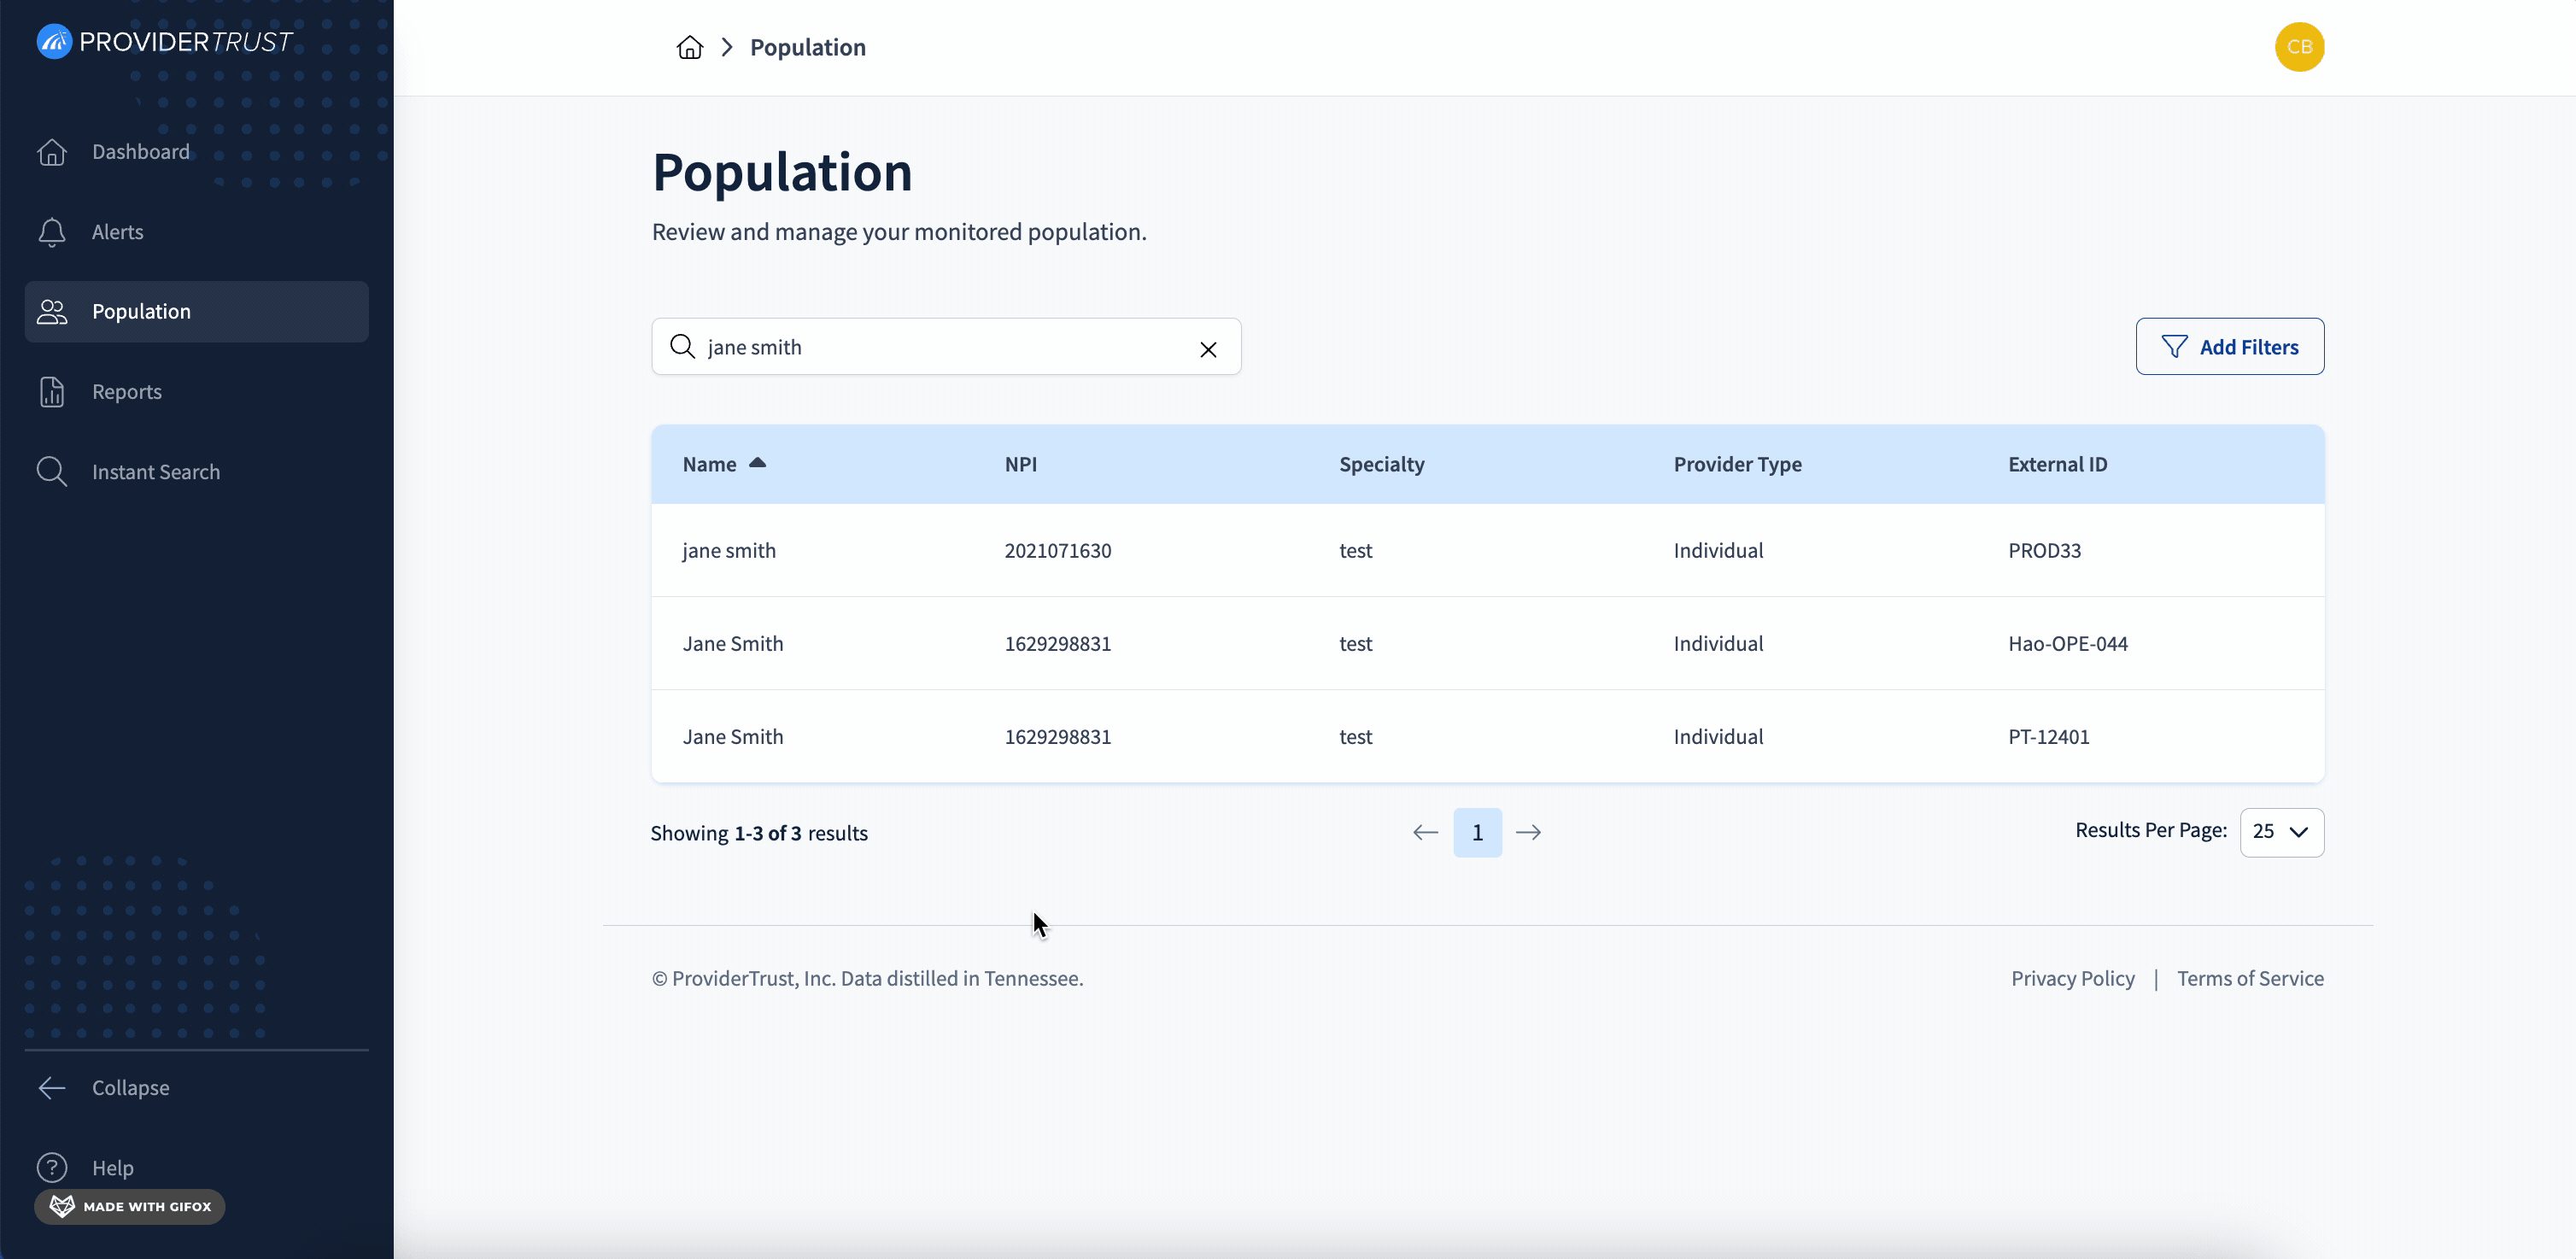This screenshot has height=1259, width=2576.
Task: Open Alerts via the bell icon
Action: 52,232
